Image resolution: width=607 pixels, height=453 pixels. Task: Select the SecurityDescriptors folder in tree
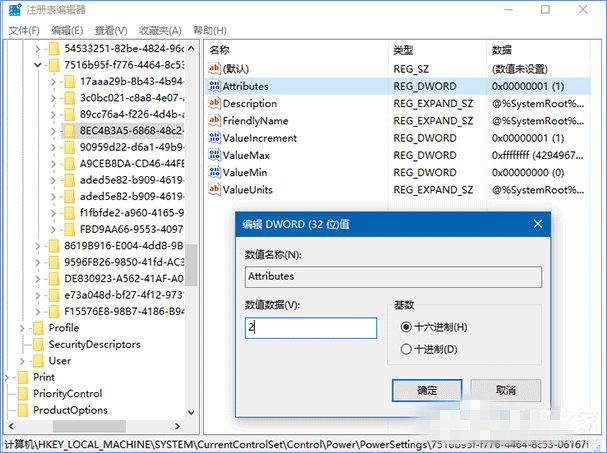click(x=88, y=344)
